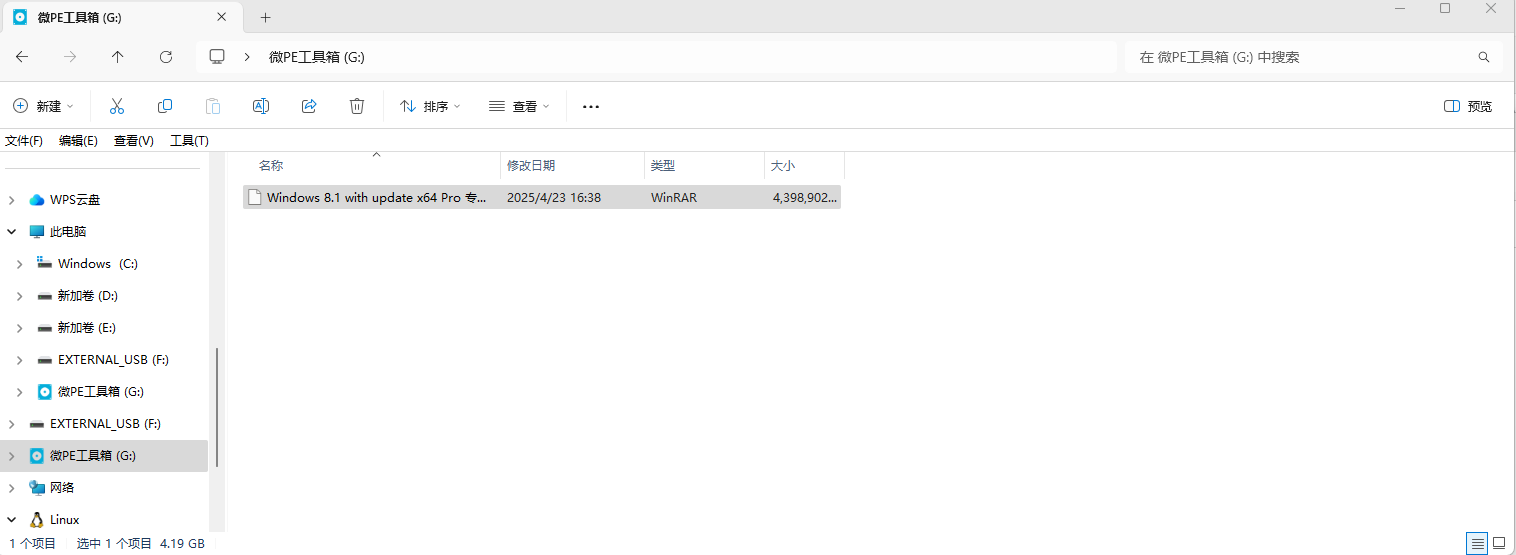1516x555 pixels.
Task: Open a new tab with plus icon
Action: (x=265, y=17)
